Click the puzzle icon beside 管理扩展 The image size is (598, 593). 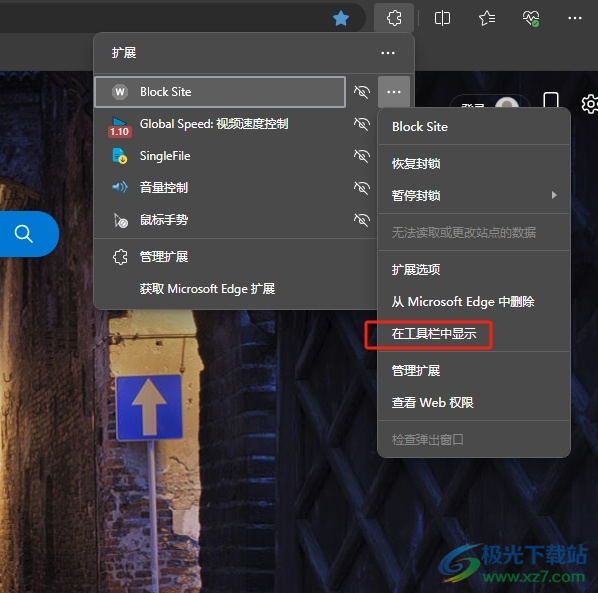click(120, 257)
